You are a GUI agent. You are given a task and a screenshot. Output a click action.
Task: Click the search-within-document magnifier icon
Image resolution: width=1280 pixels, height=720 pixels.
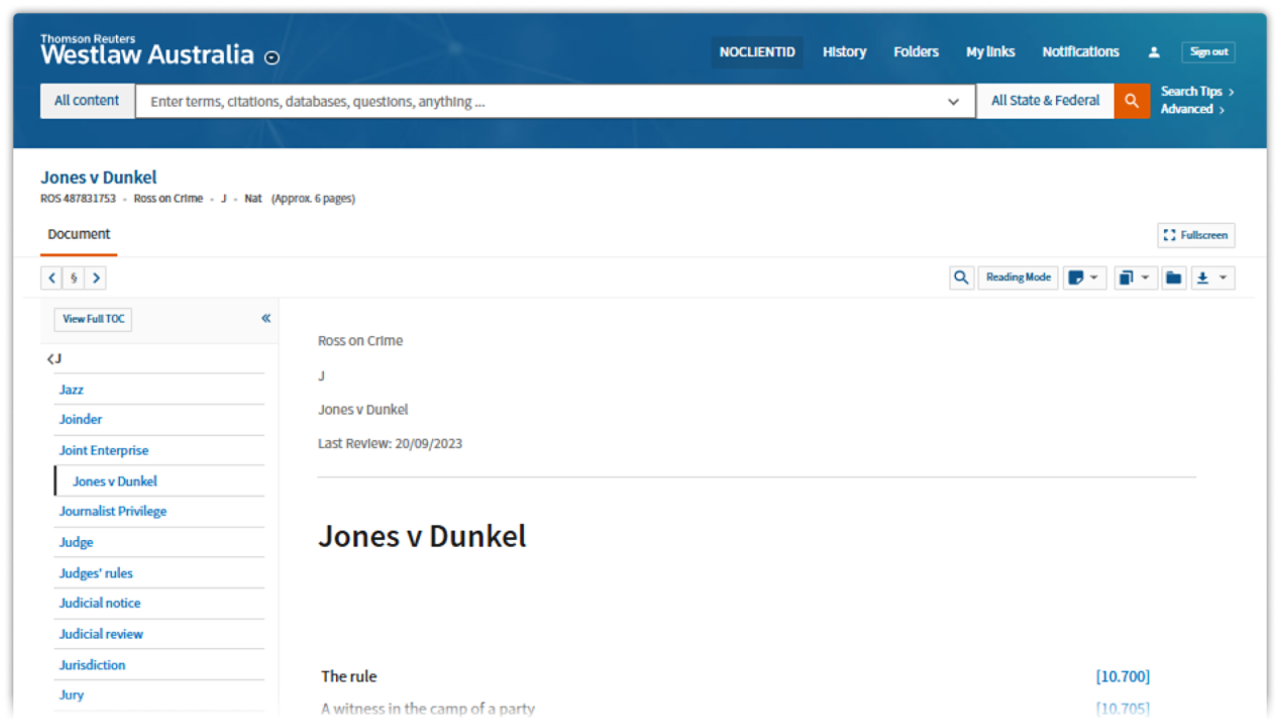961,278
